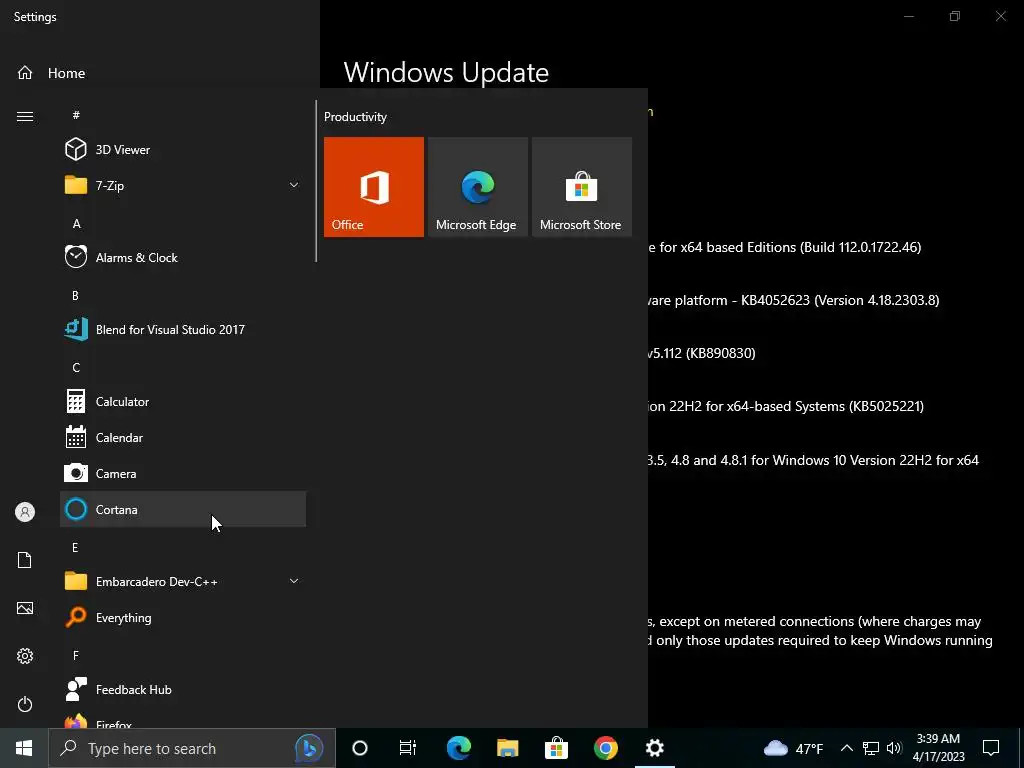1024x768 pixels.
Task: Jump to the # letter header
Action: [76, 115]
